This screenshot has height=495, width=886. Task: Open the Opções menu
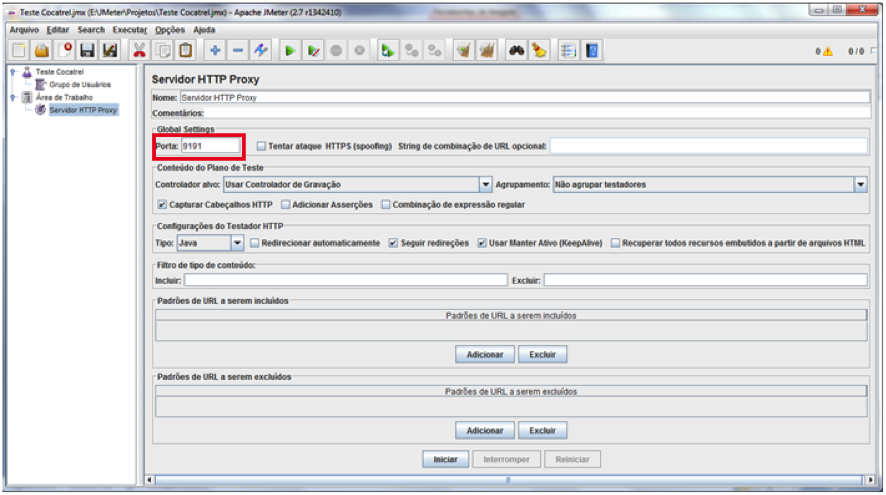[x=170, y=29]
